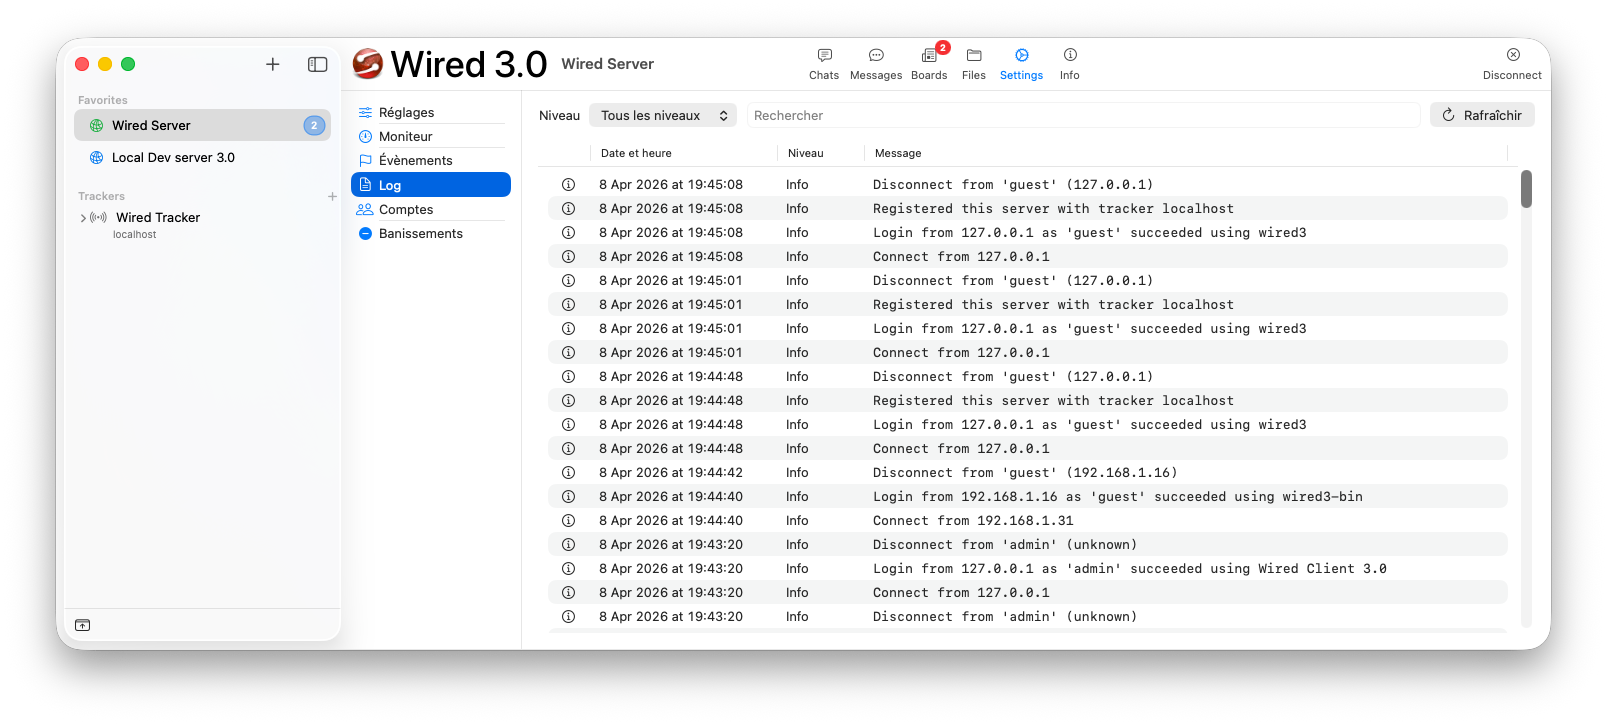Click the info icon of 'Connect from 192.168.1.31' row

click(x=568, y=521)
